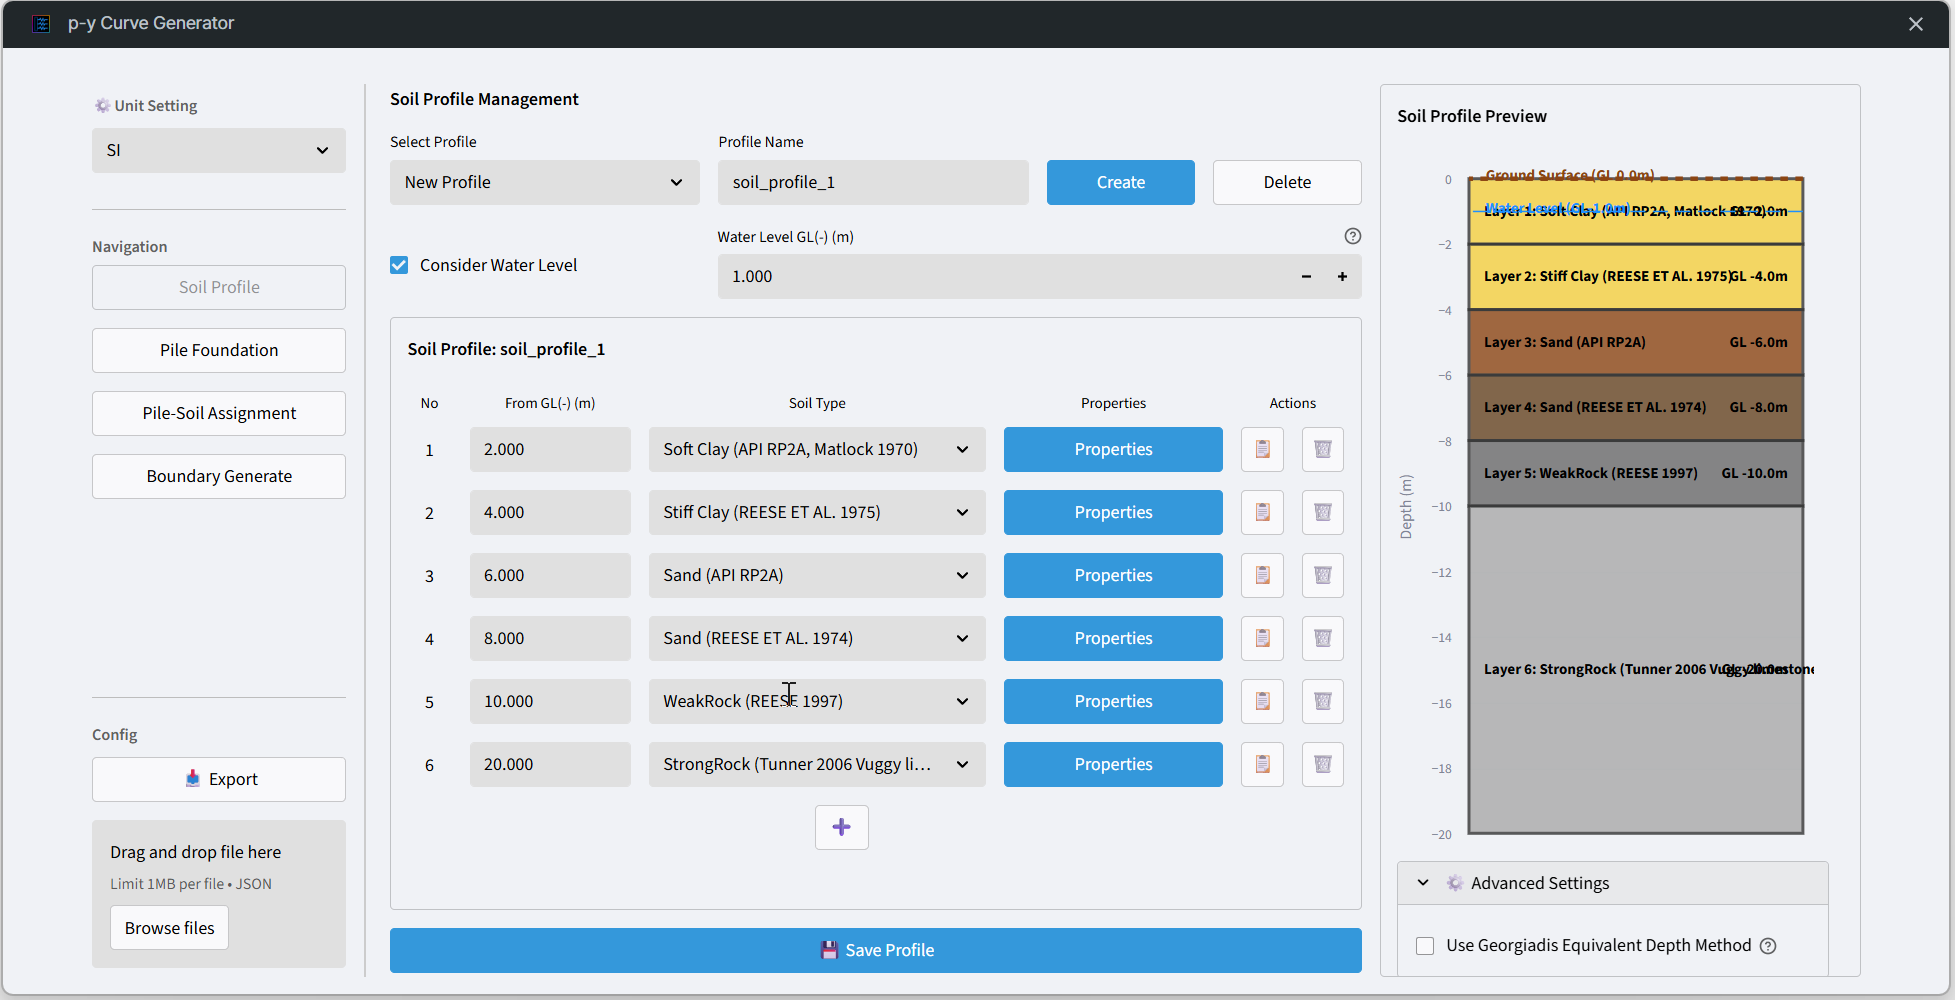Screen dimensions: 1955x1000
Task: Delete soil layer 6 with trash icon
Action: 1322,764
